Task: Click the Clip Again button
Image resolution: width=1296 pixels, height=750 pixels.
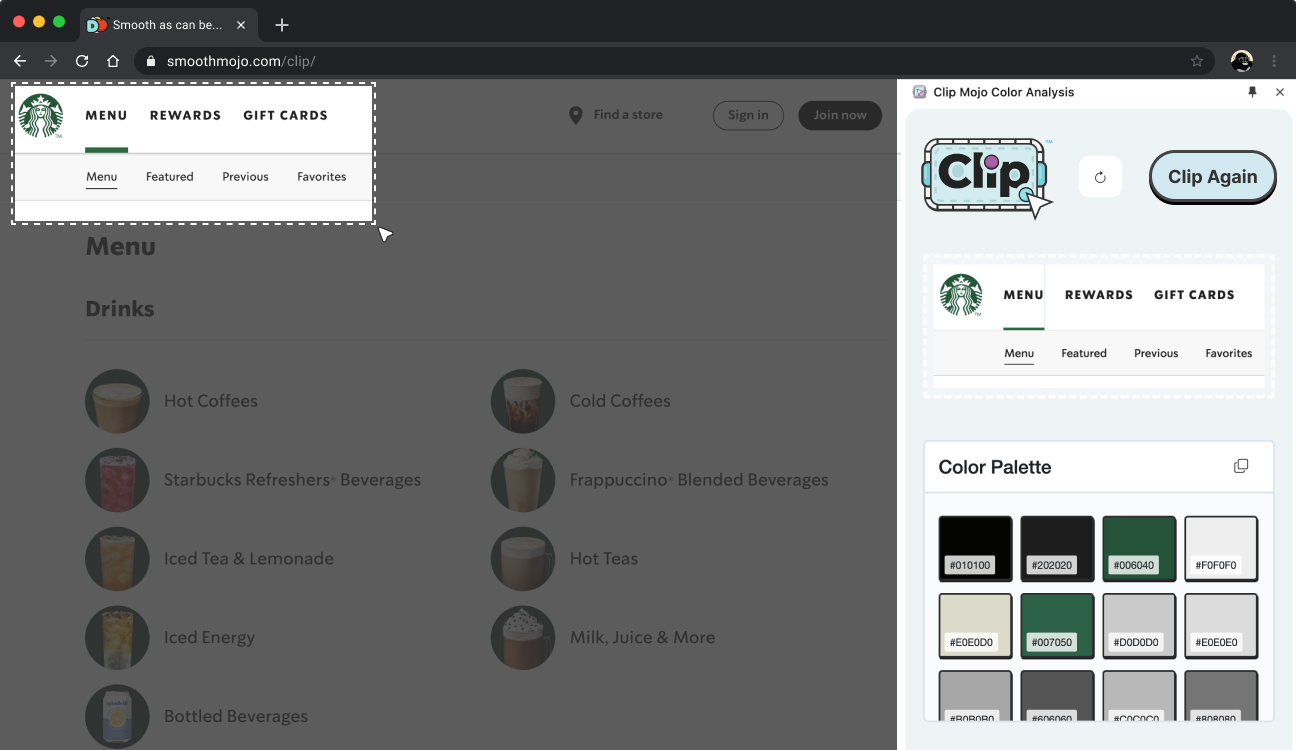Action: [x=1212, y=177]
